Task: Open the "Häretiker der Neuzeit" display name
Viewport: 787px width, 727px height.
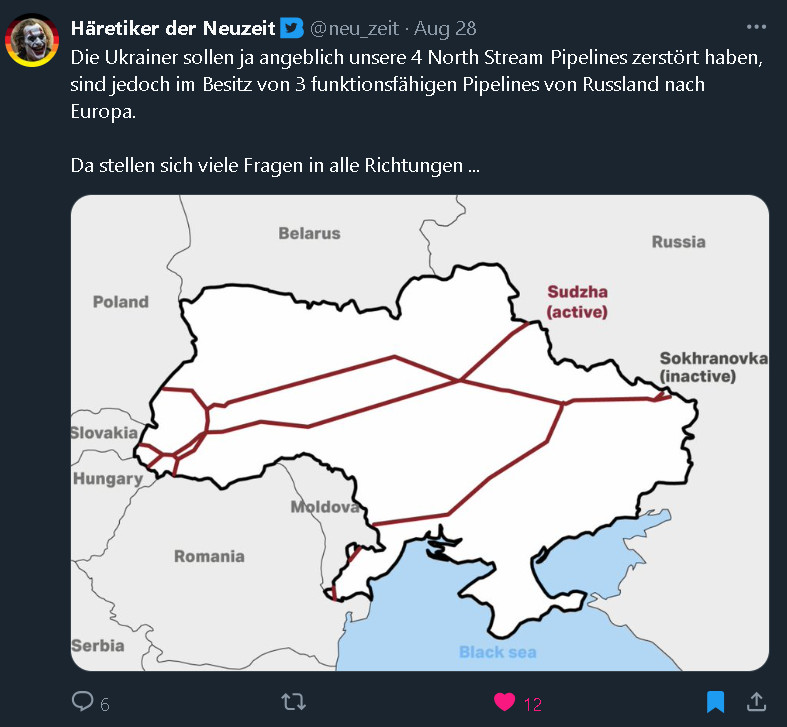Action: (x=173, y=28)
